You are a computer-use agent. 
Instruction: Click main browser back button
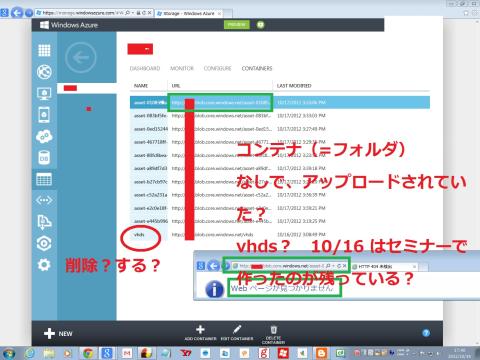17,13
